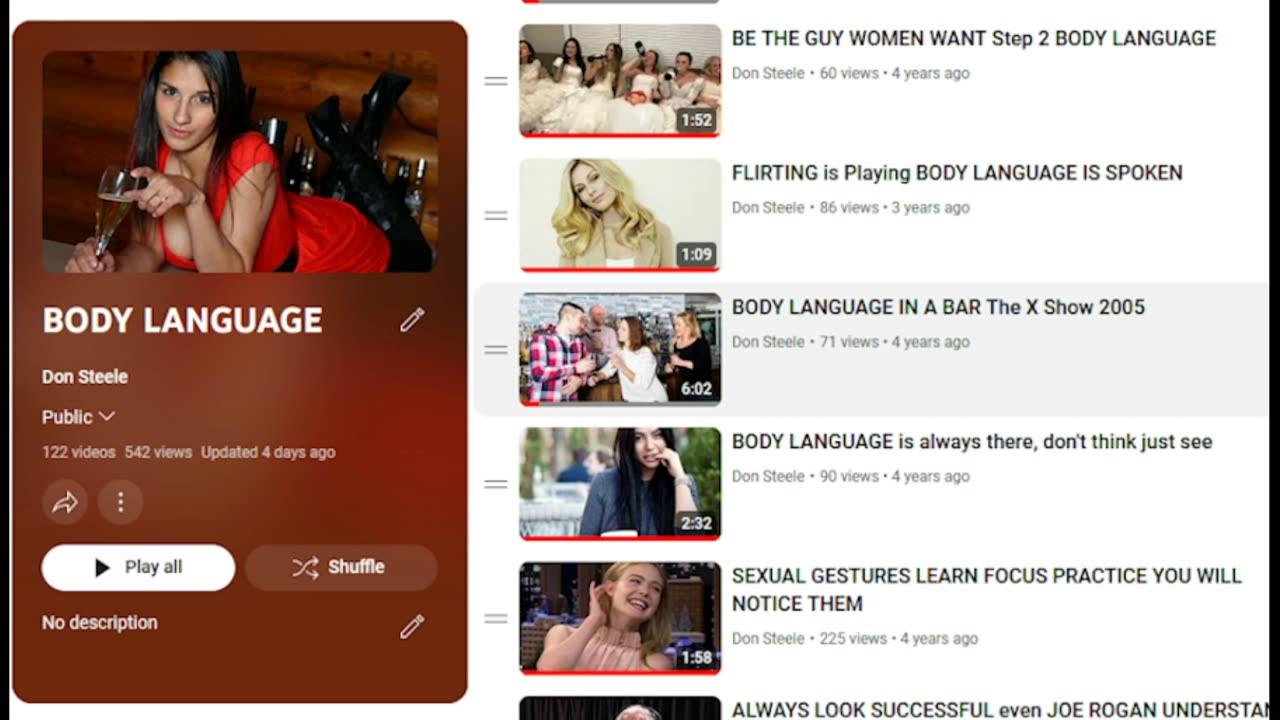The image size is (1280, 720).
Task: Open FLIRTING is Playing BODY LANGUAGE IS SPOKEN
Action: [x=957, y=173]
